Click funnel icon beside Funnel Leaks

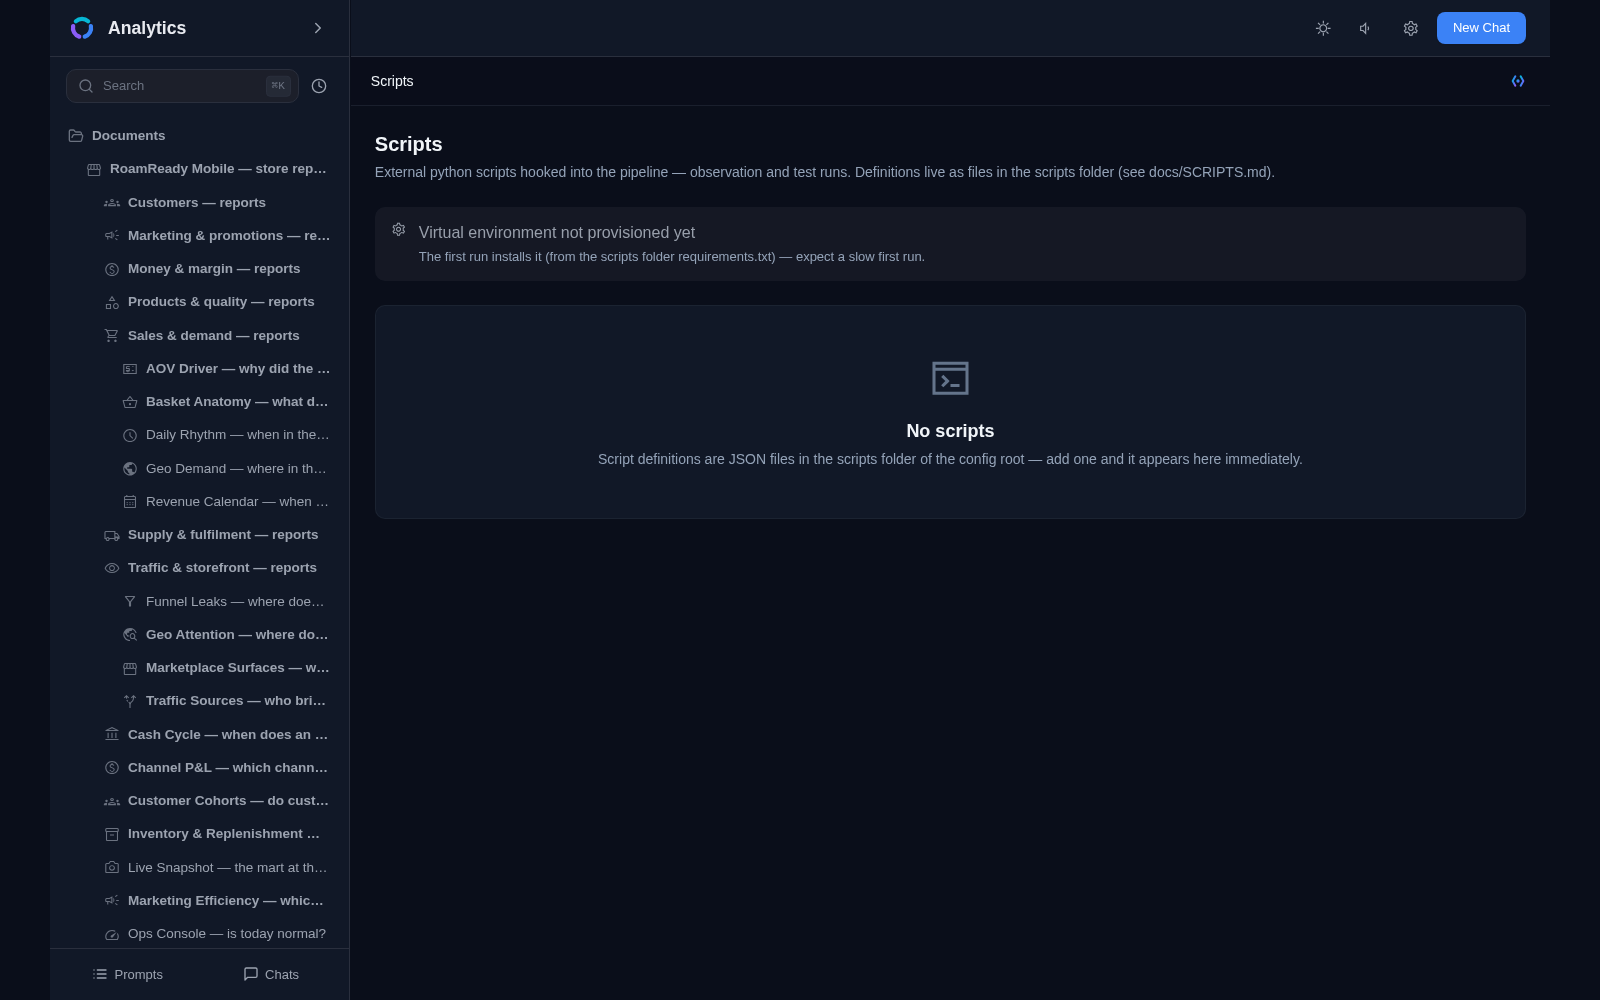[130, 602]
